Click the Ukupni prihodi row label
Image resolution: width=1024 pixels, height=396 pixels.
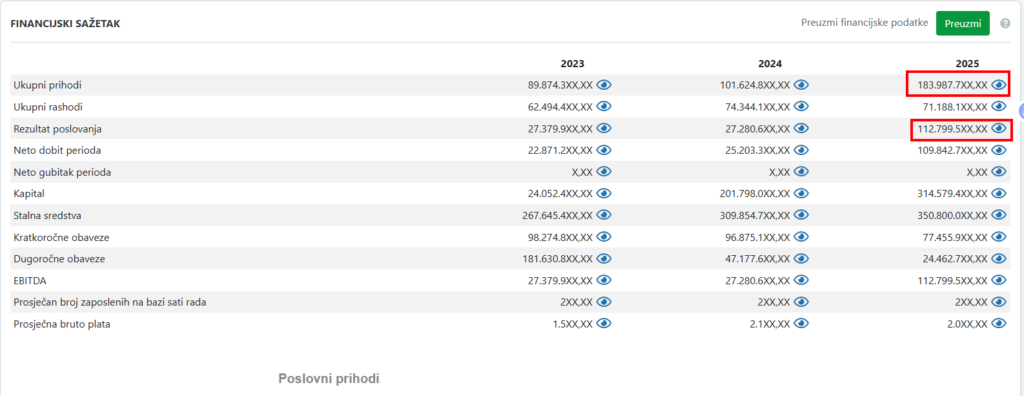(47, 85)
